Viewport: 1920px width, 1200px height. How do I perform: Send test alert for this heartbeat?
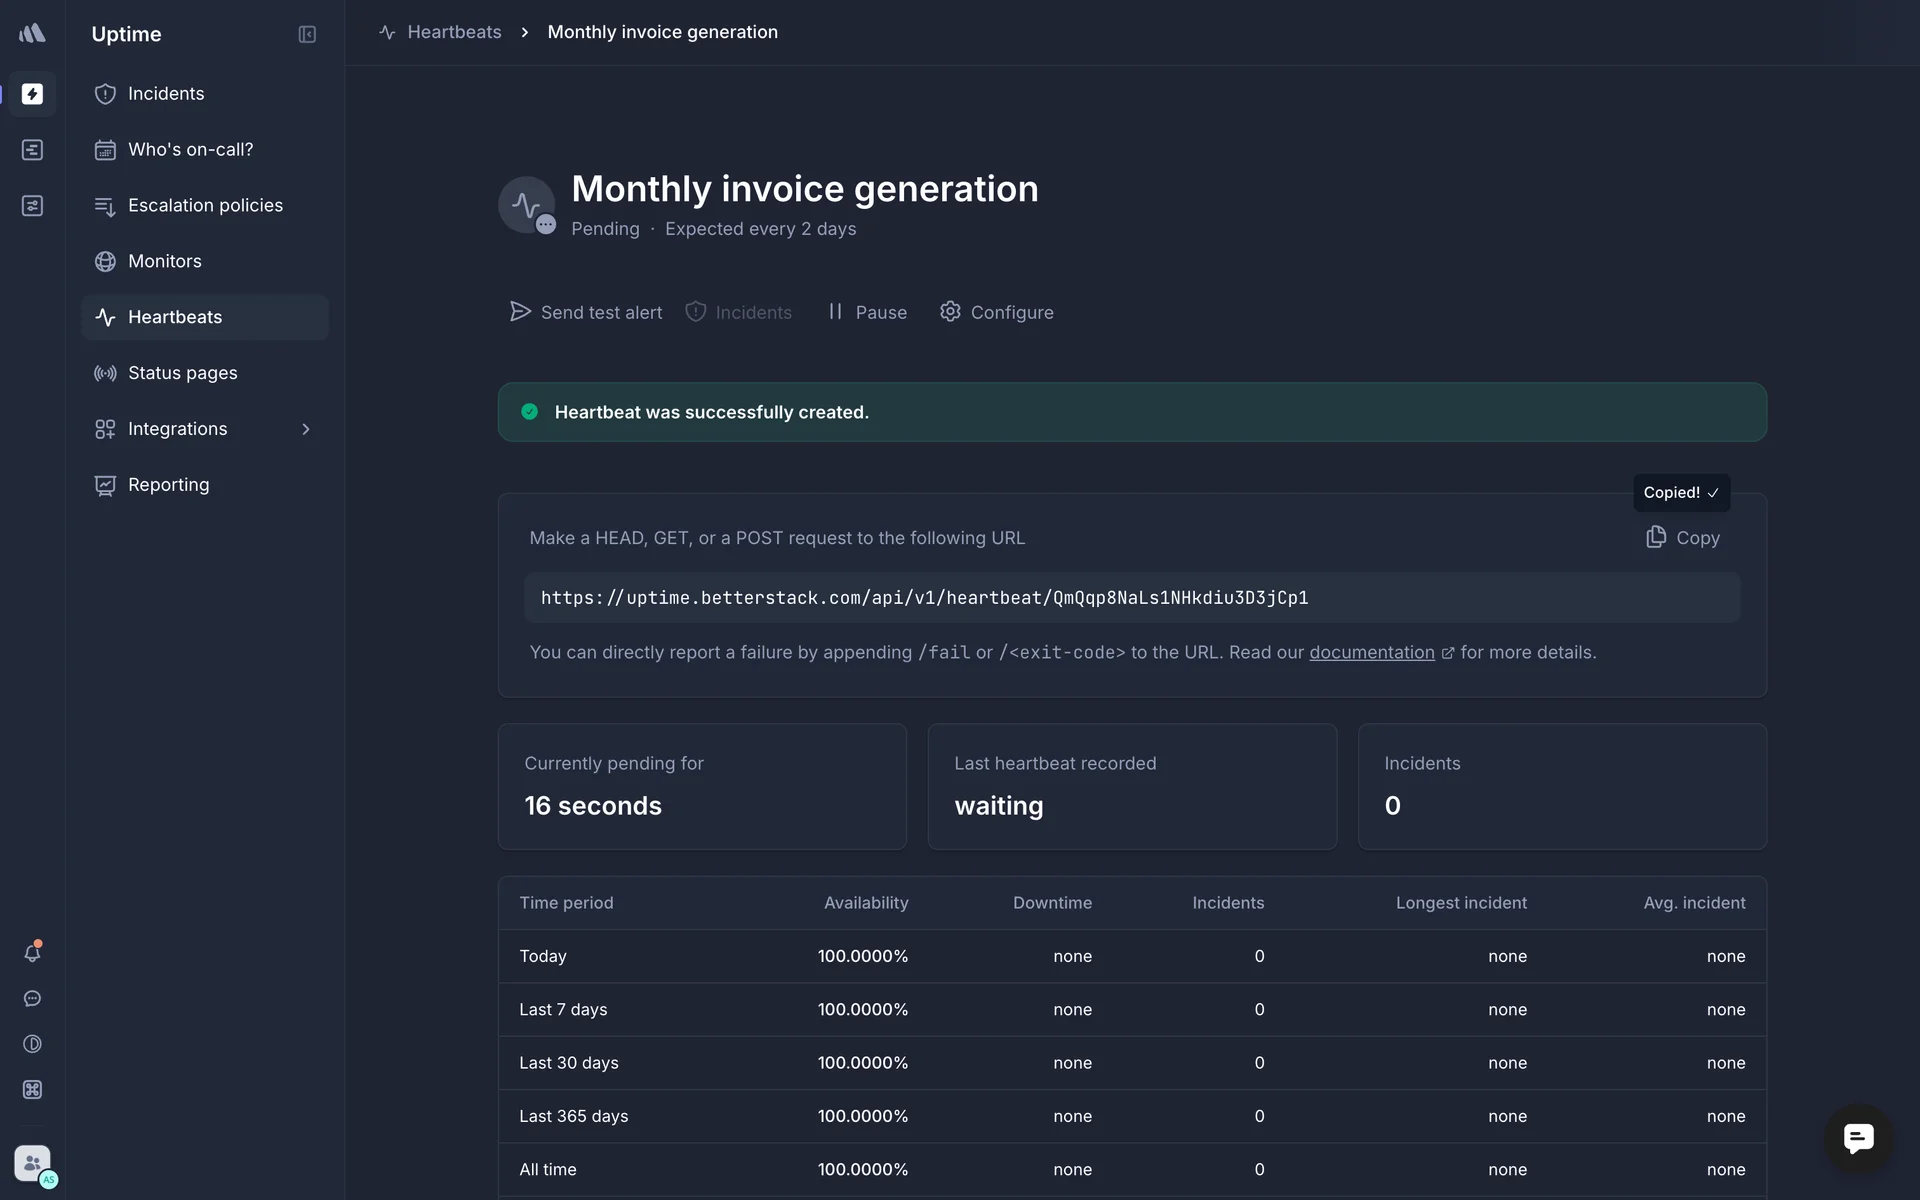click(x=586, y=312)
